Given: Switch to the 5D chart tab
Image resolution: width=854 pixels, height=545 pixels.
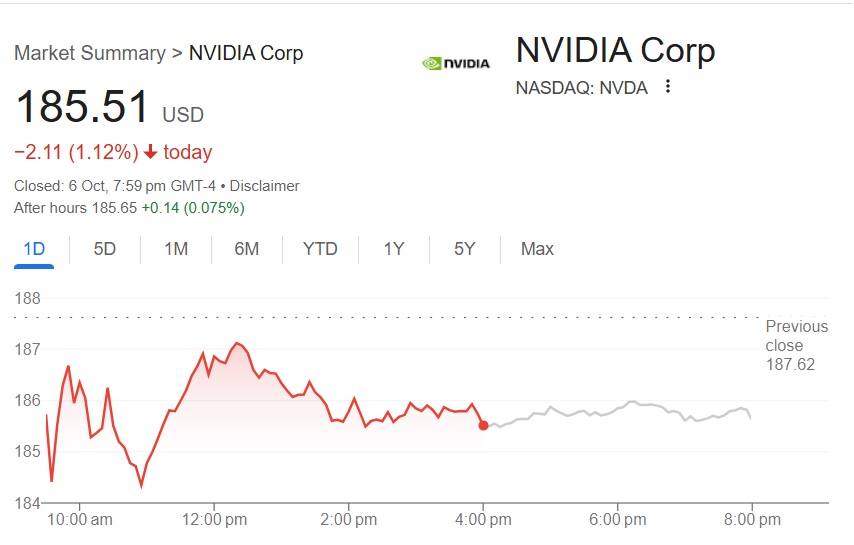Looking at the screenshot, I should coord(105,249).
